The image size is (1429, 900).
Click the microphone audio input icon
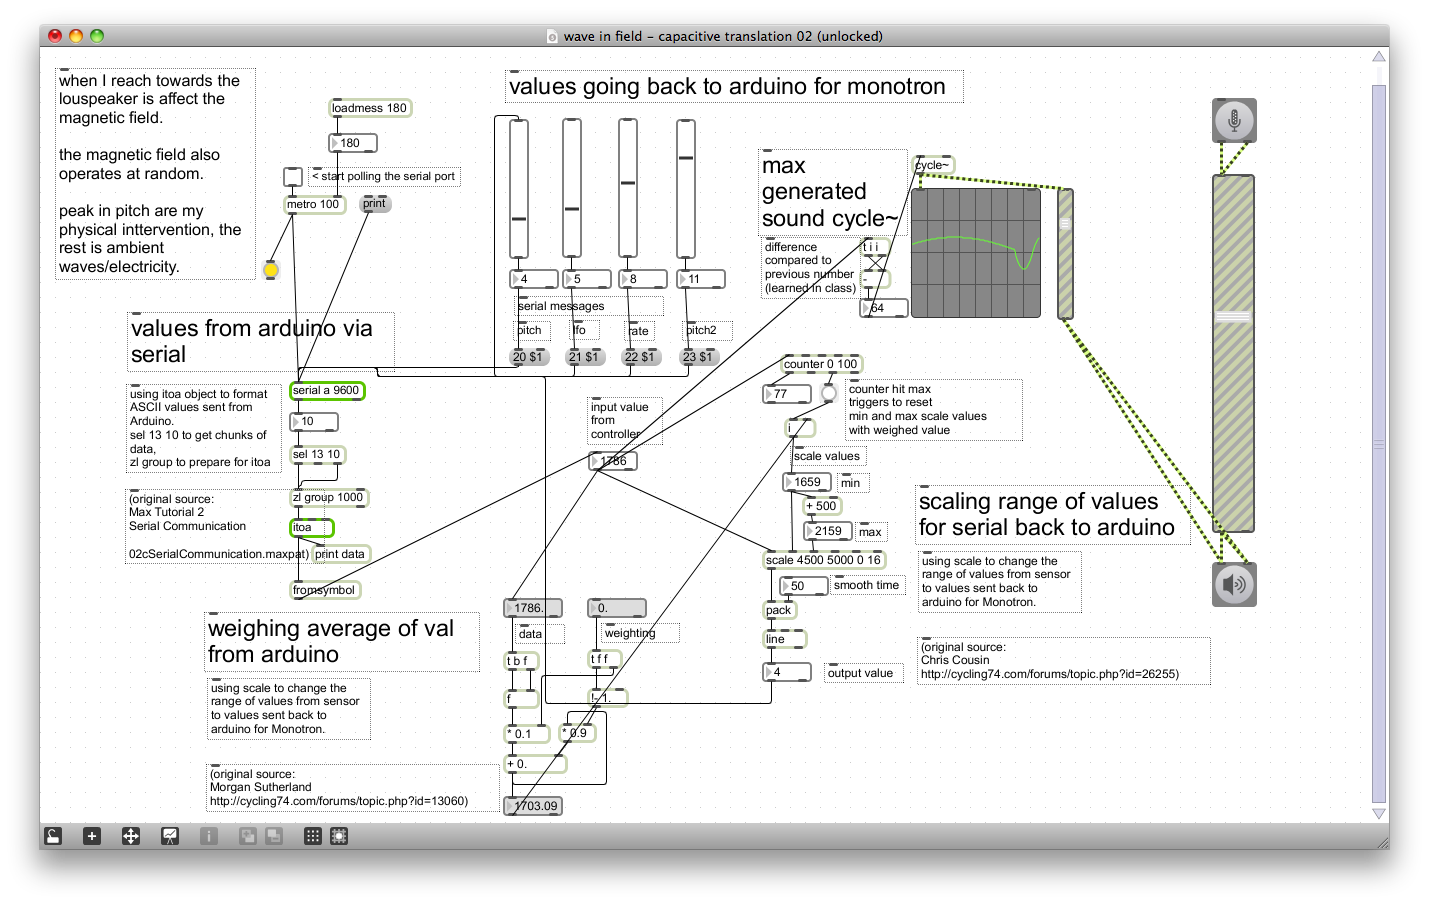[1234, 121]
